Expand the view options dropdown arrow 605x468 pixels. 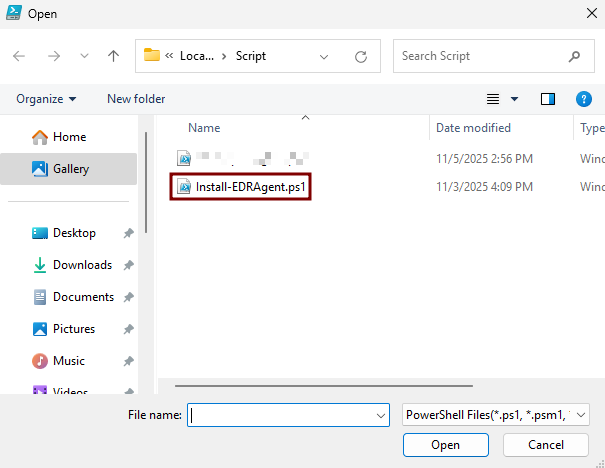click(x=515, y=99)
